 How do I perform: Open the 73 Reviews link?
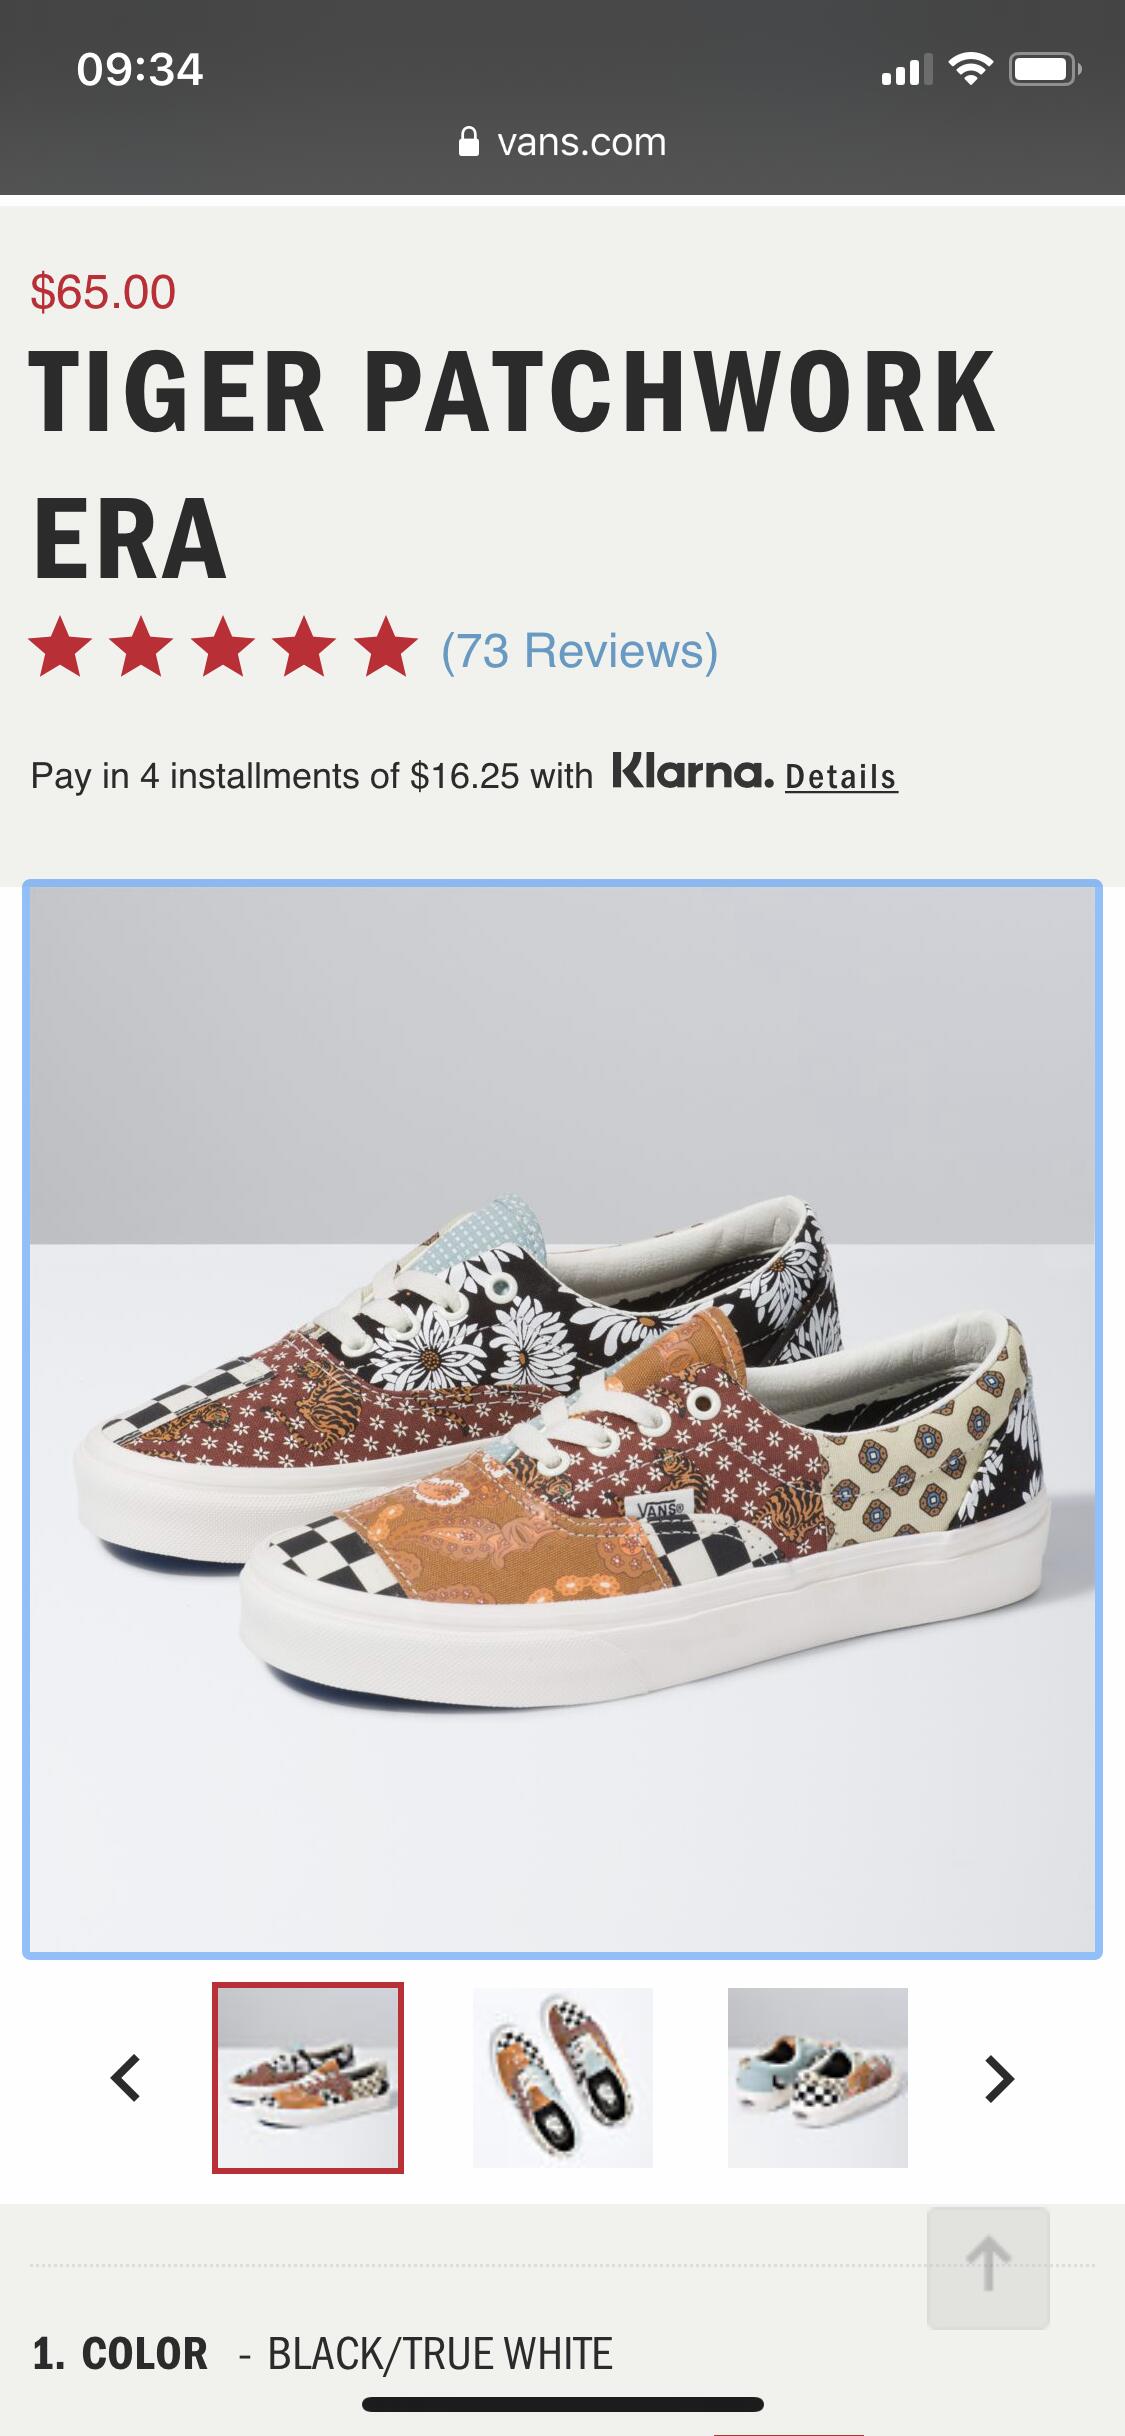tap(580, 650)
